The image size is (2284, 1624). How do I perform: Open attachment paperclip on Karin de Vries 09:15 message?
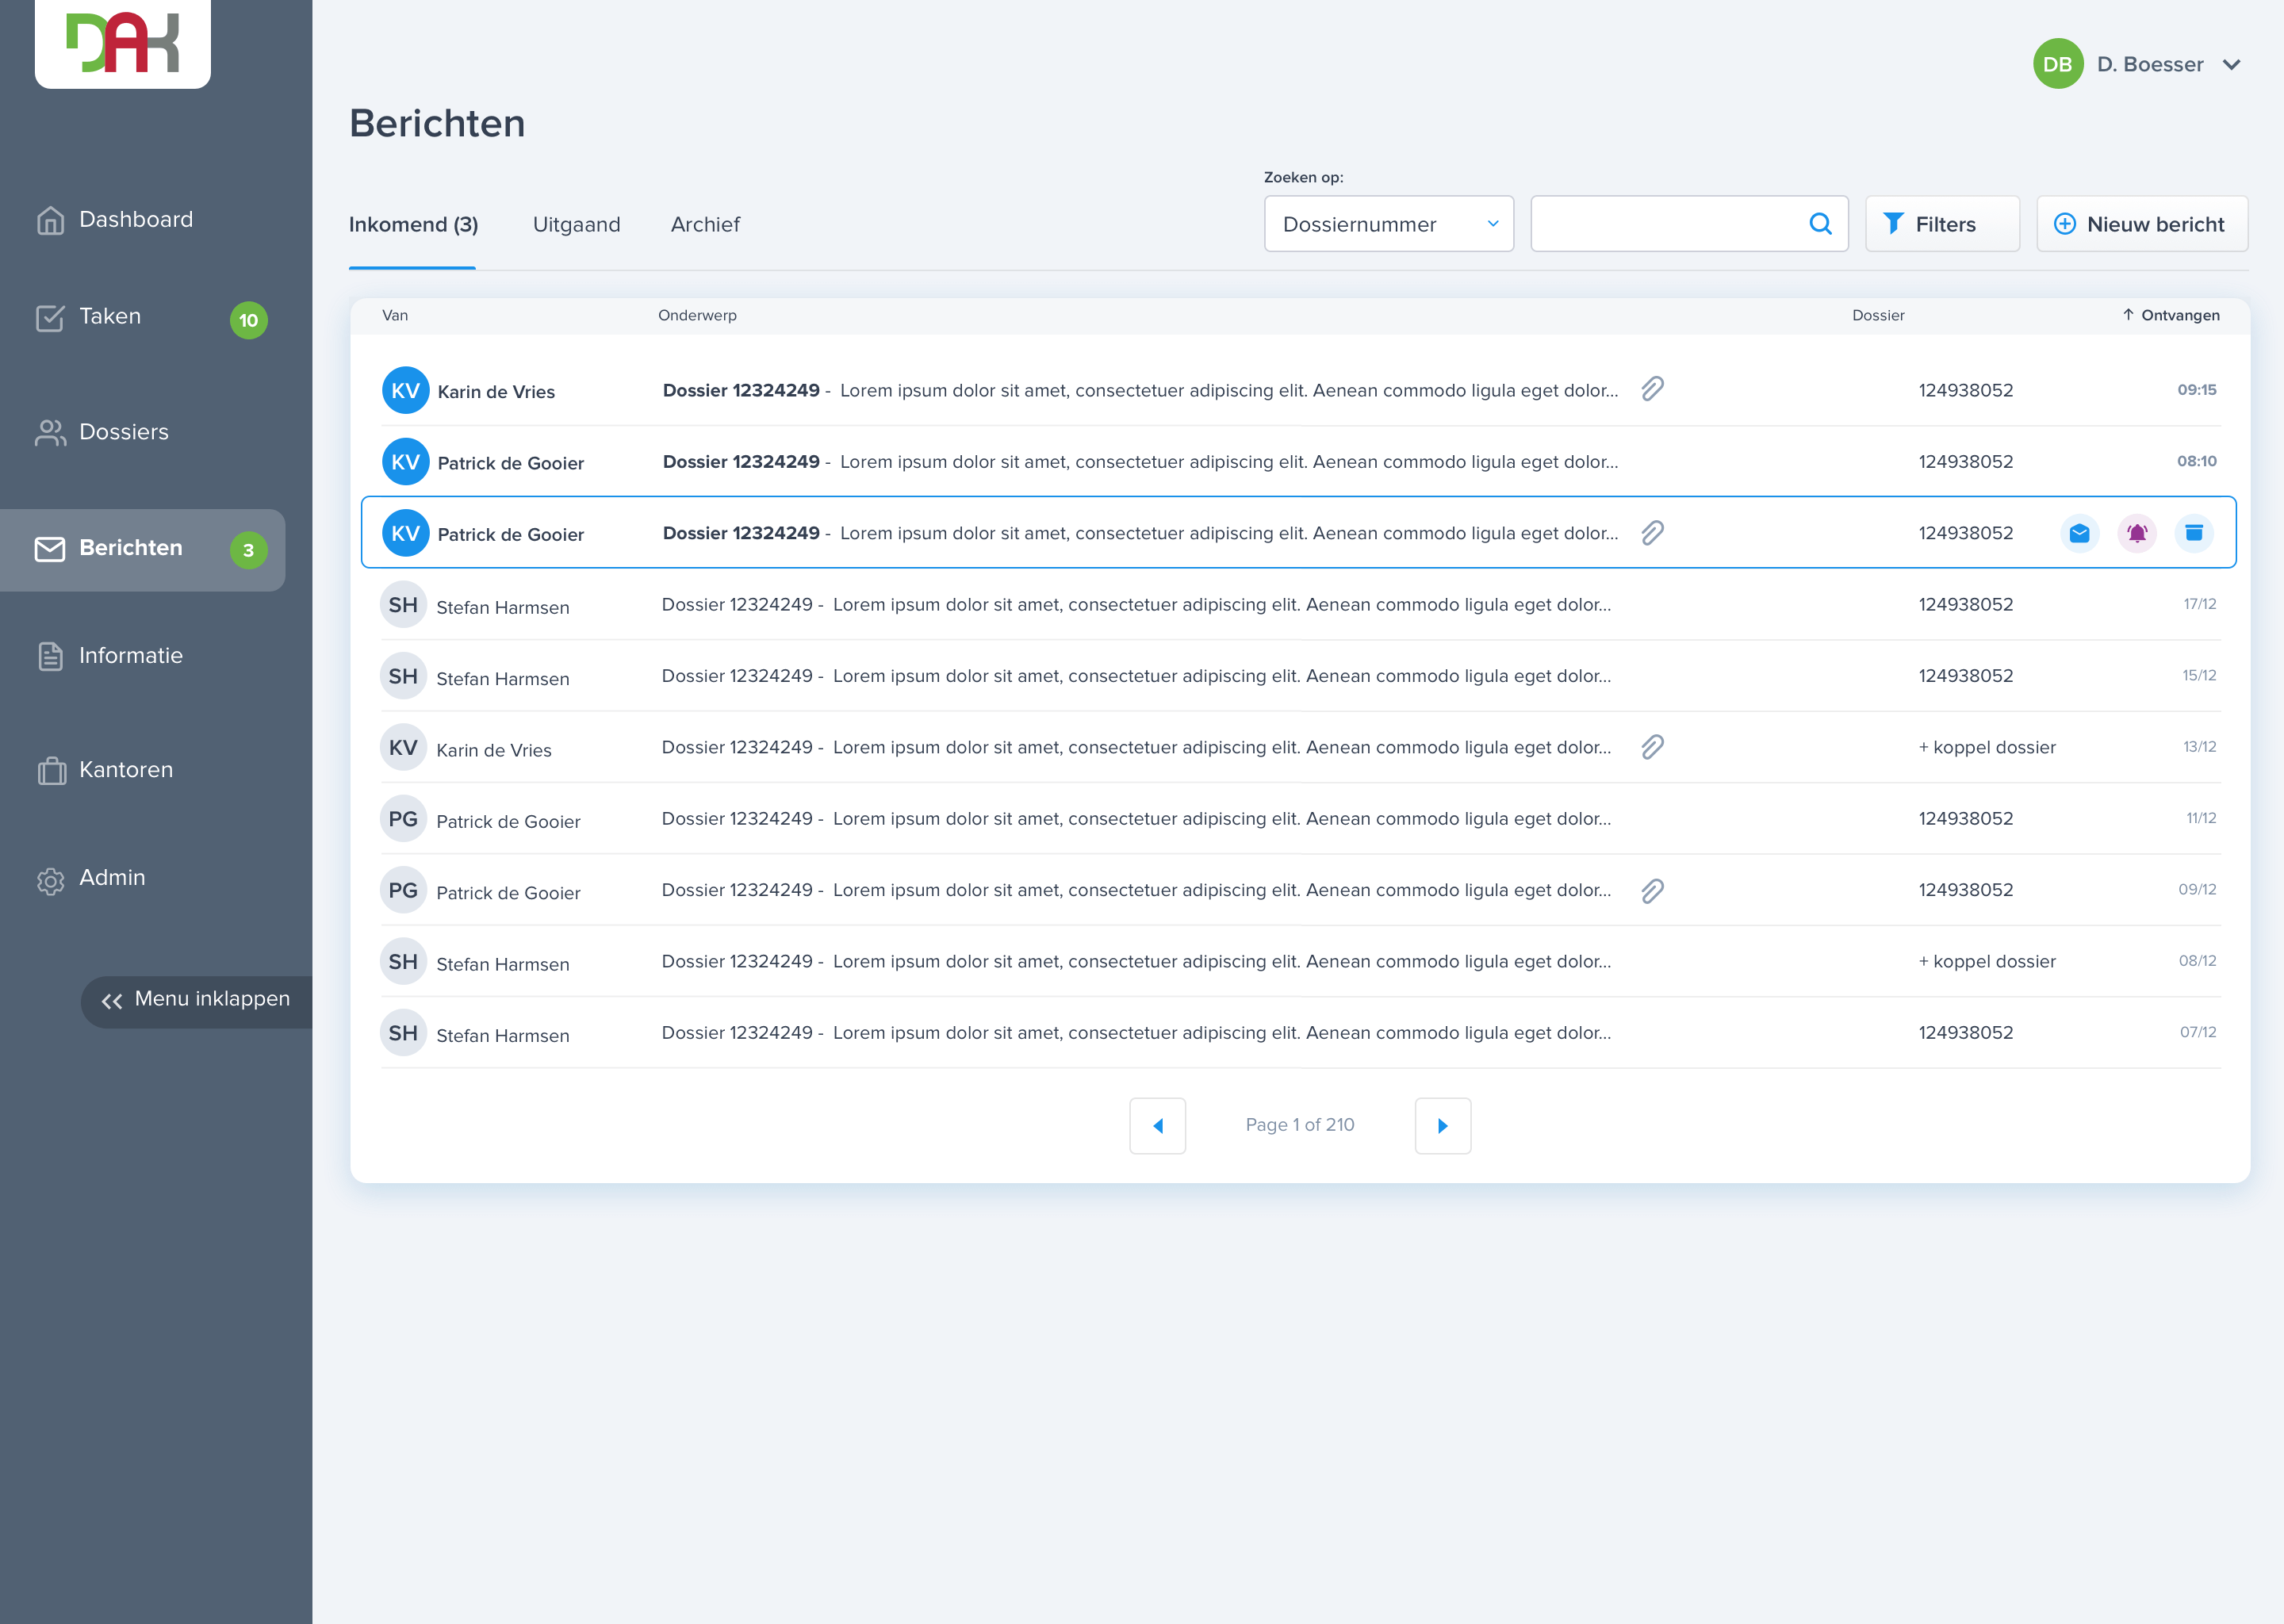tap(1652, 389)
